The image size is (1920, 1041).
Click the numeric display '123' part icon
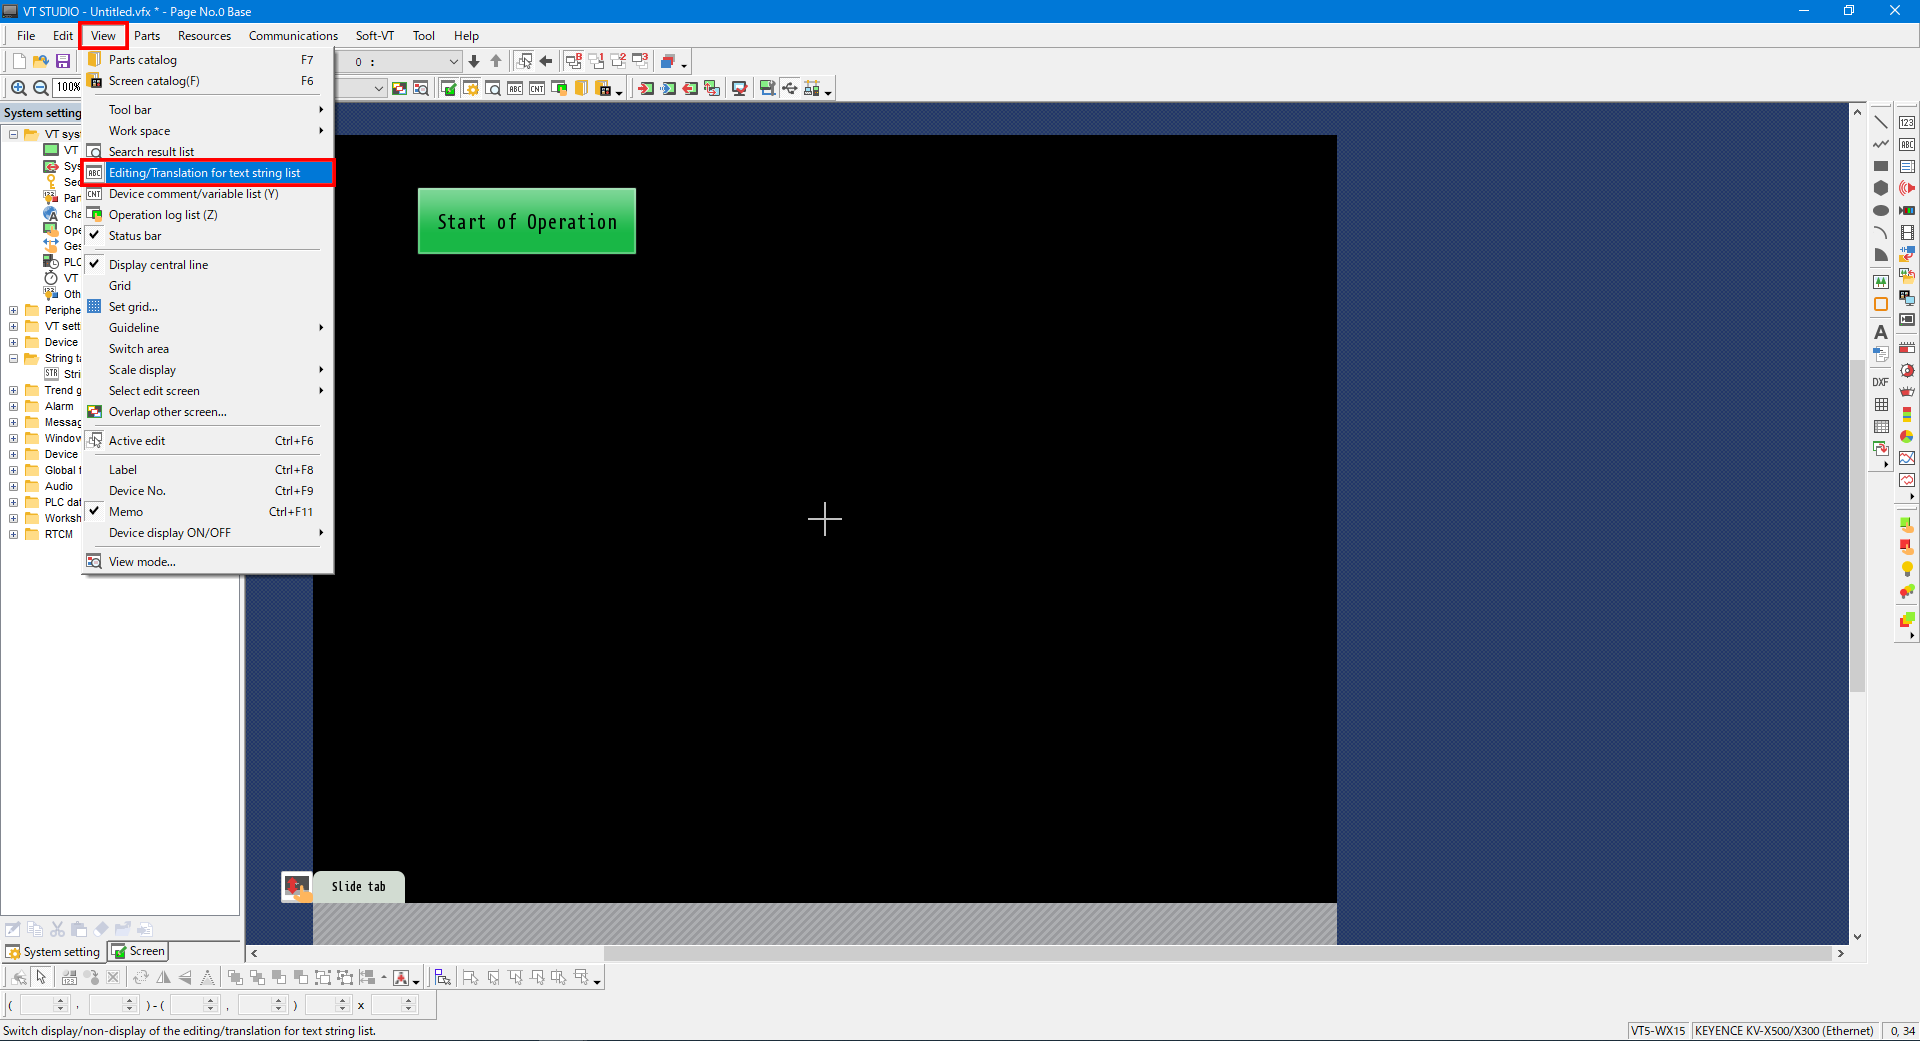tap(1907, 122)
